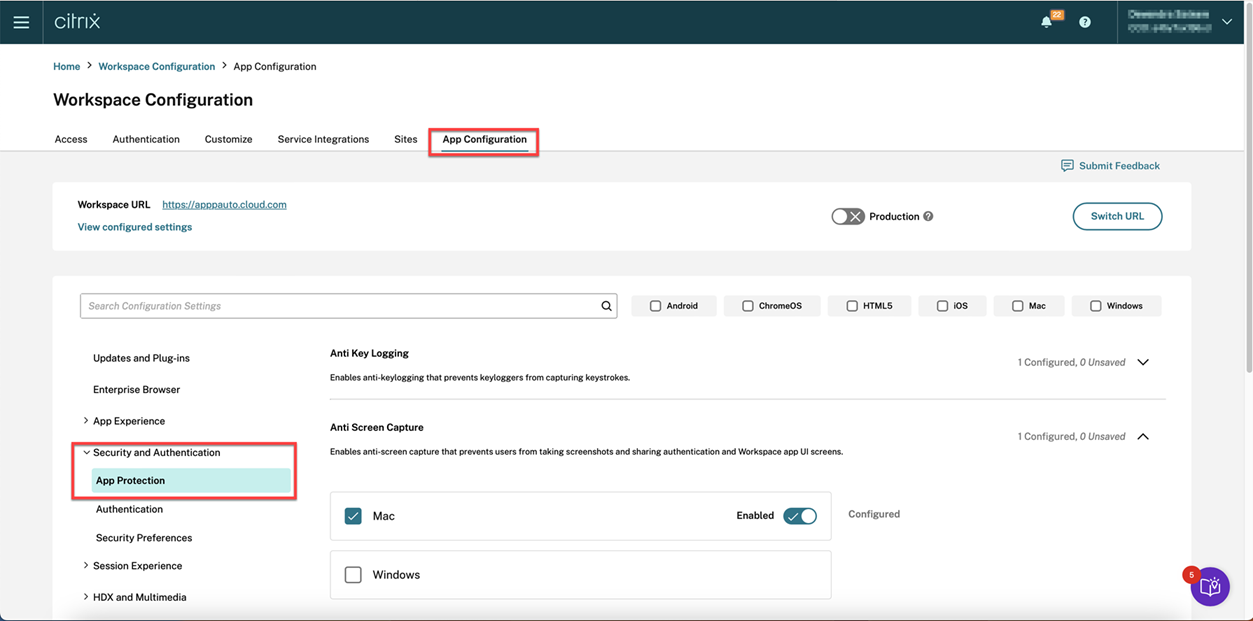The image size is (1253, 621).
Task: Open the Workspace Configuration breadcrumb link
Action: tap(157, 66)
